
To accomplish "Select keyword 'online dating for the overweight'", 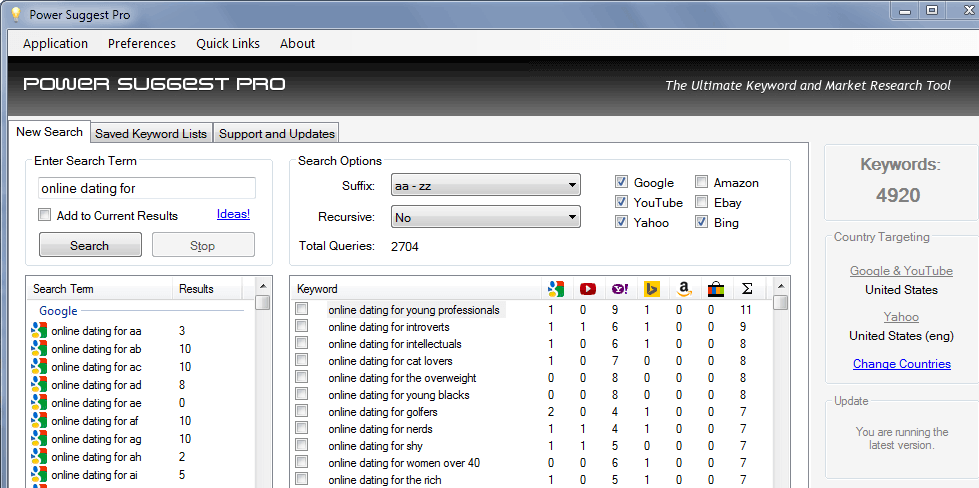I will 402,378.
